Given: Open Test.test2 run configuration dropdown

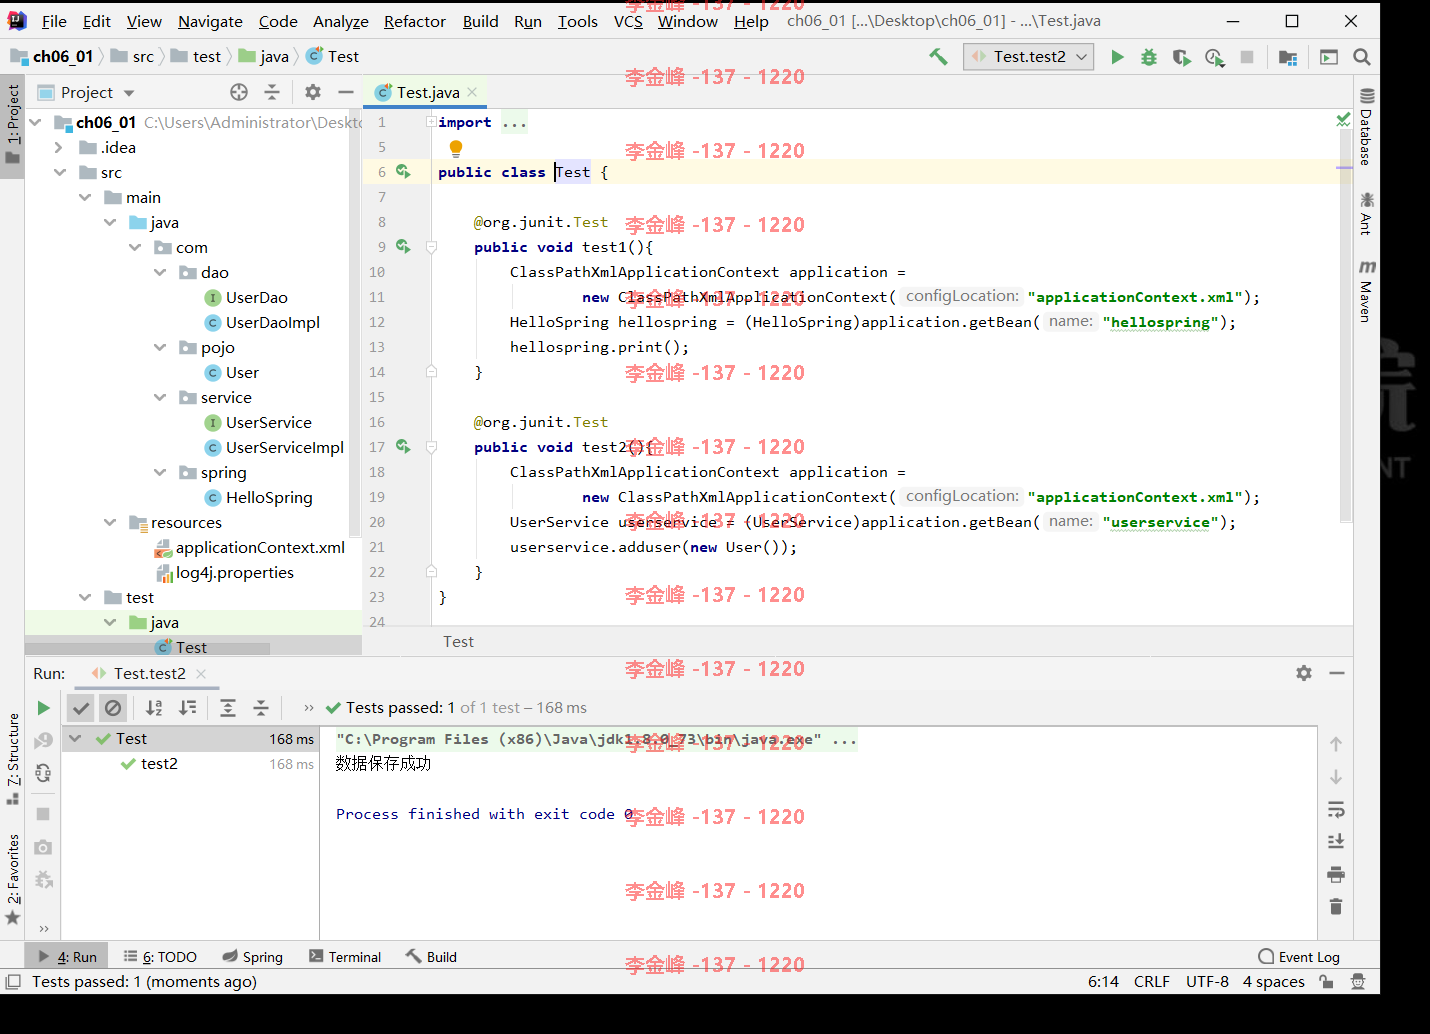Looking at the screenshot, I should pos(1029,57).
